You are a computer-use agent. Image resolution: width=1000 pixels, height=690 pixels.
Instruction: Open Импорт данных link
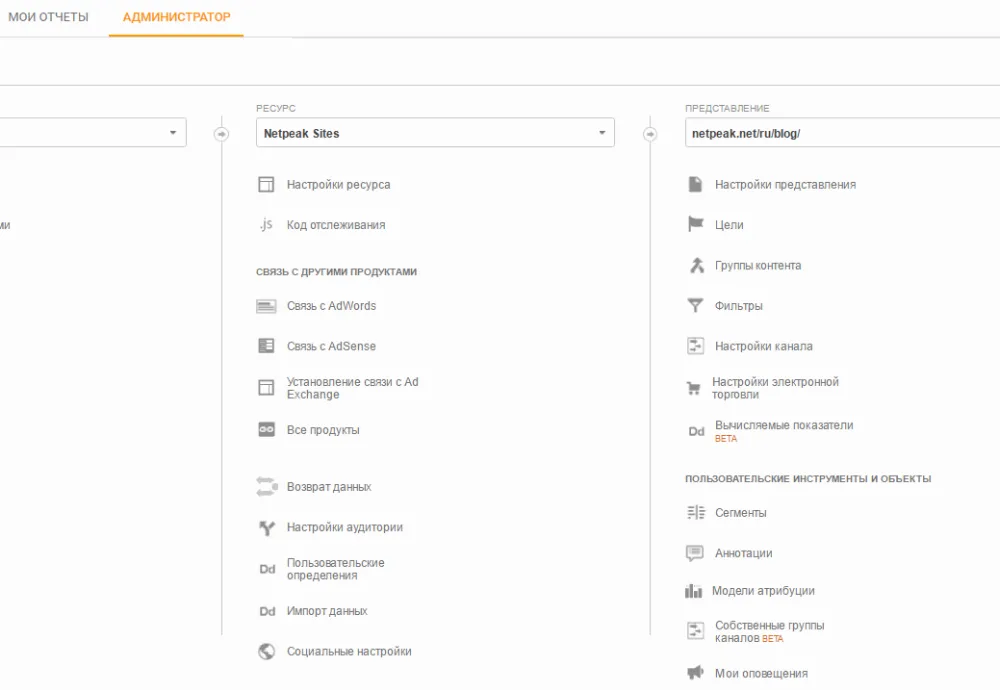point(327,611)
